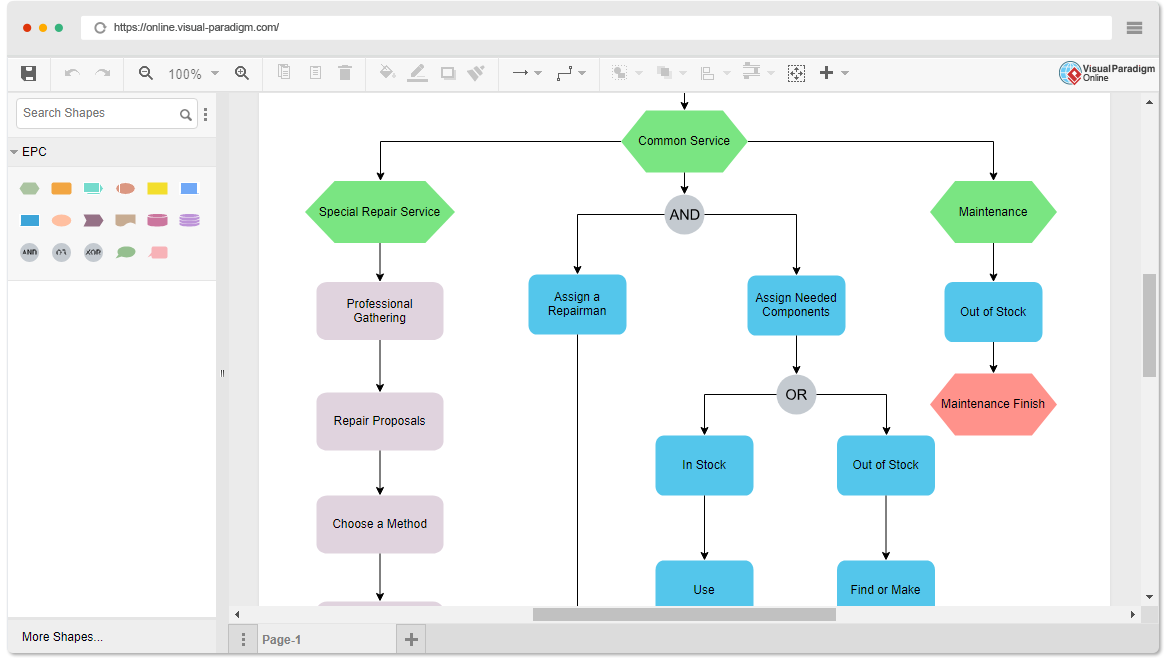The image size is (1170, 665).
Task: Pick the green hexagon Event shape
Action: tap(29, 188)
